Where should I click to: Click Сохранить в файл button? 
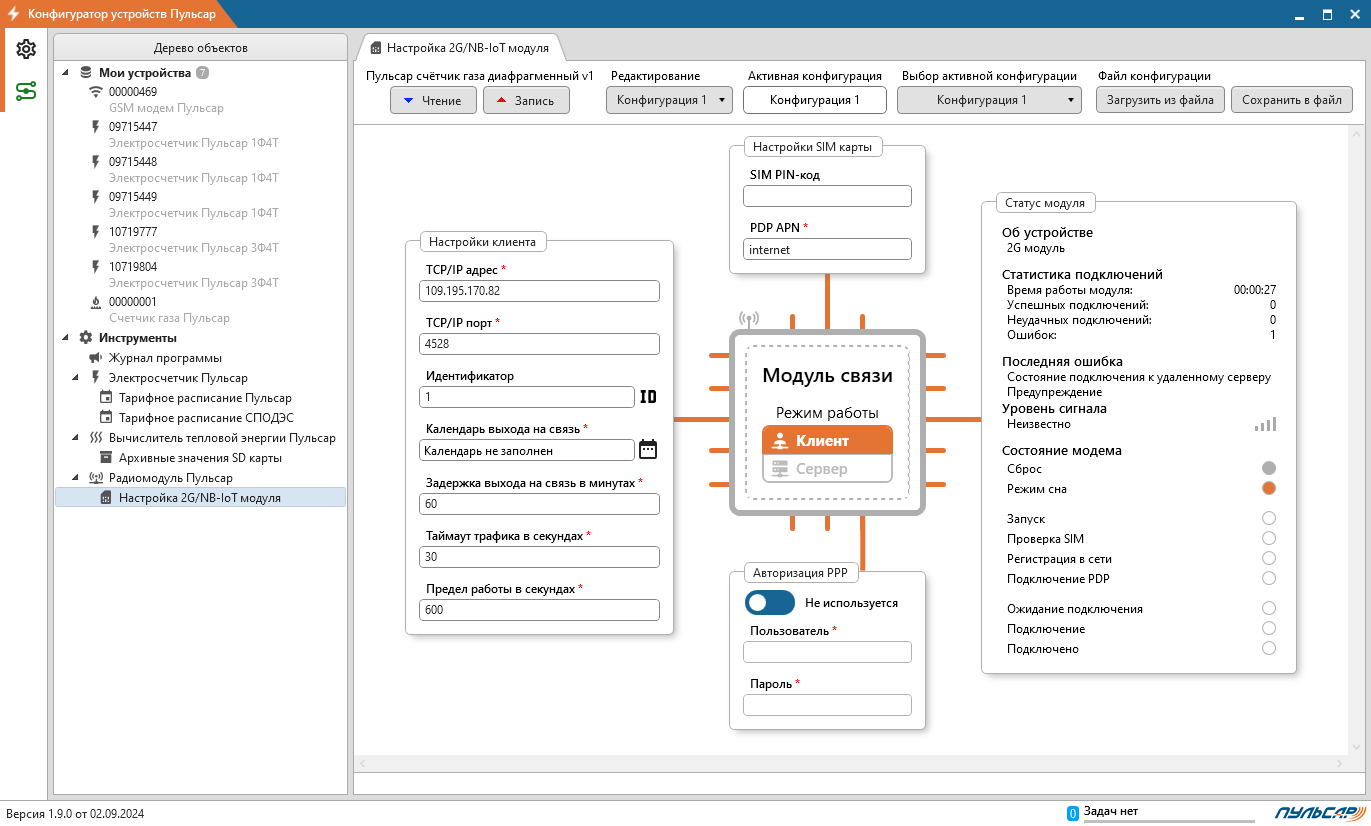(x=1292, y=100)
